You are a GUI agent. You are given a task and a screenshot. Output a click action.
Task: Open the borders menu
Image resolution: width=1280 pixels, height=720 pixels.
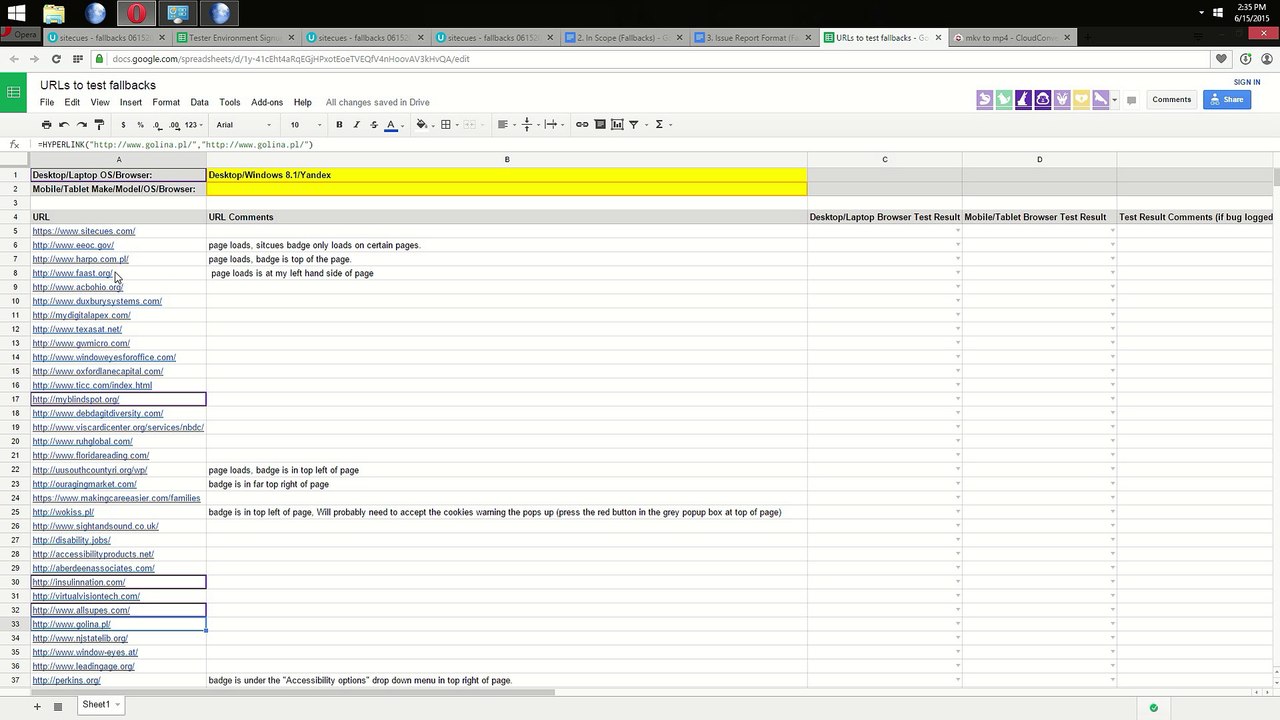click(x=448, y=125)
